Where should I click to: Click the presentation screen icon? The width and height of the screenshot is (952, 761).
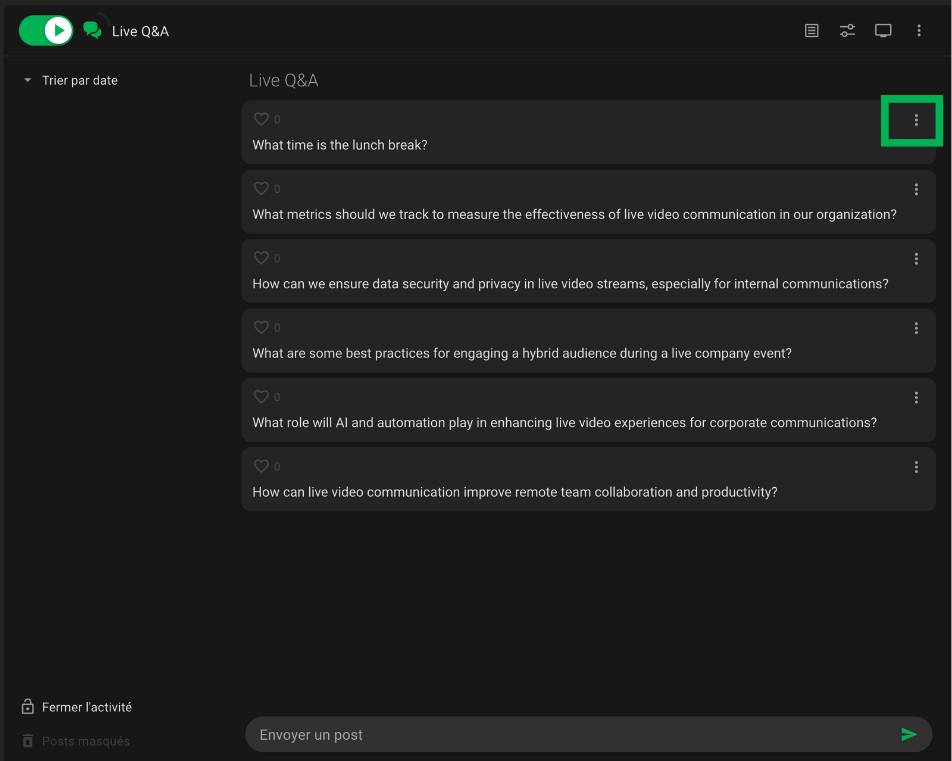[x=883, y=31]
